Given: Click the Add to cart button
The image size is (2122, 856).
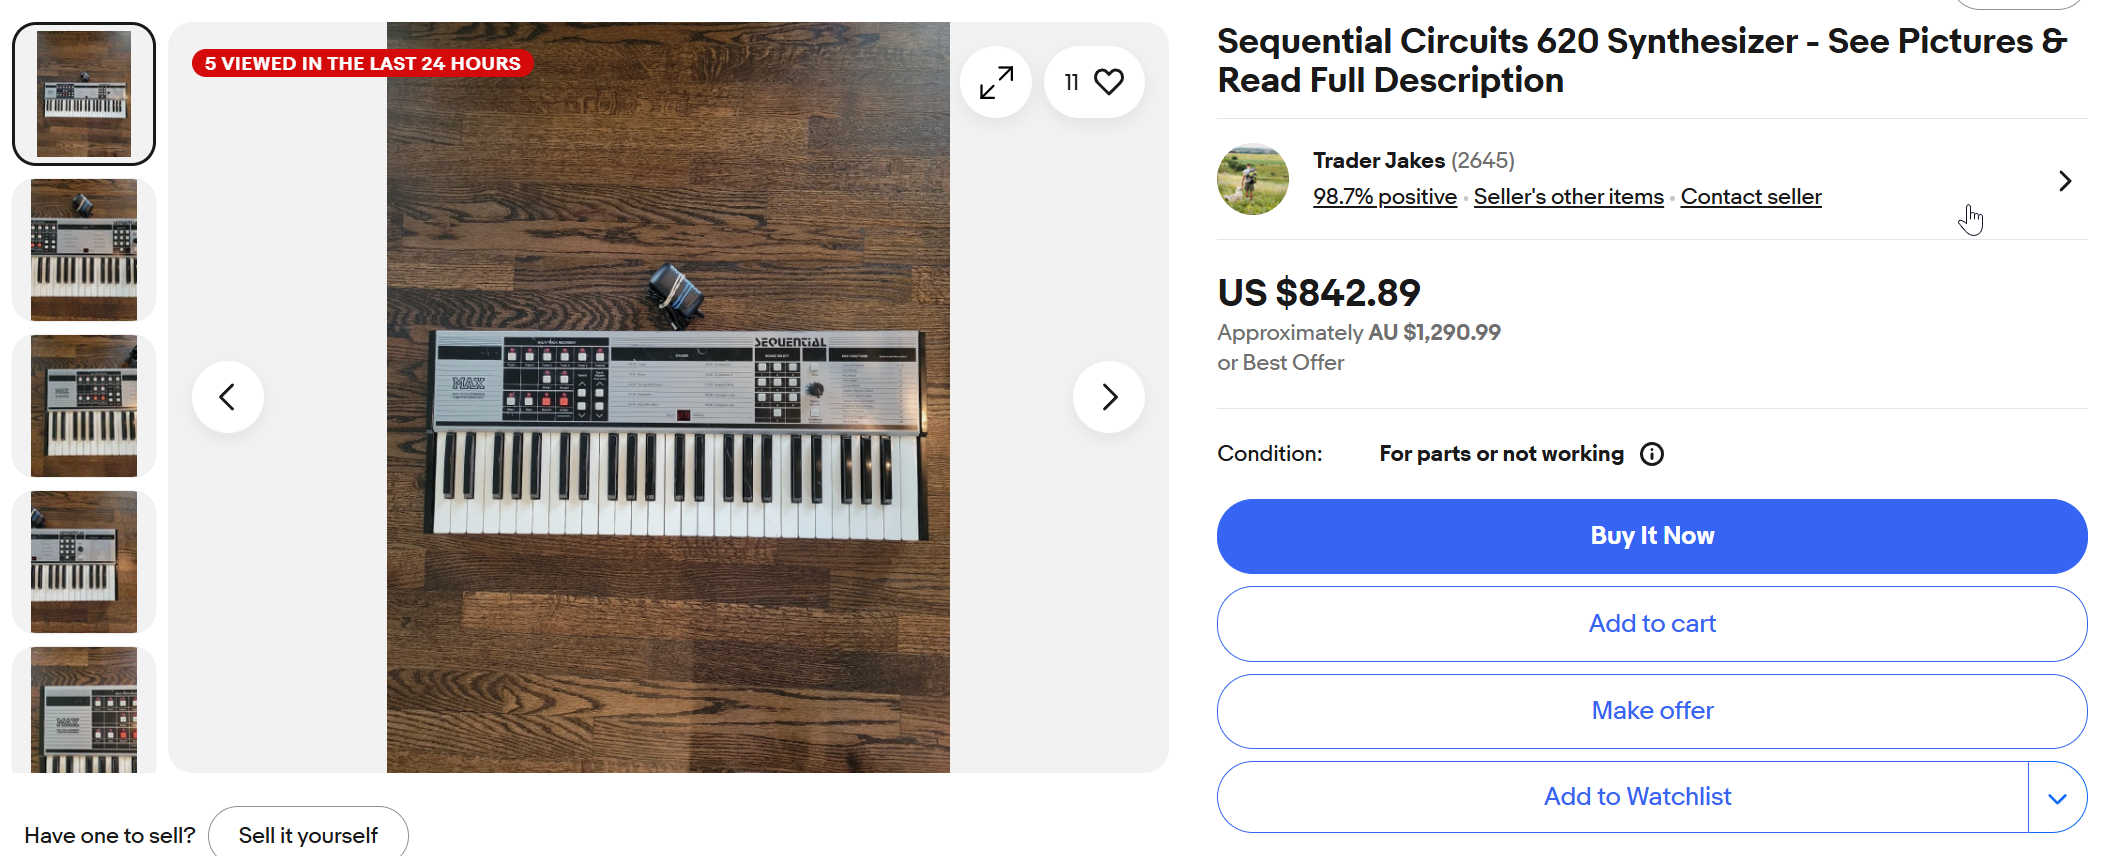Looking at the screenshot, I should (1651, 624).
